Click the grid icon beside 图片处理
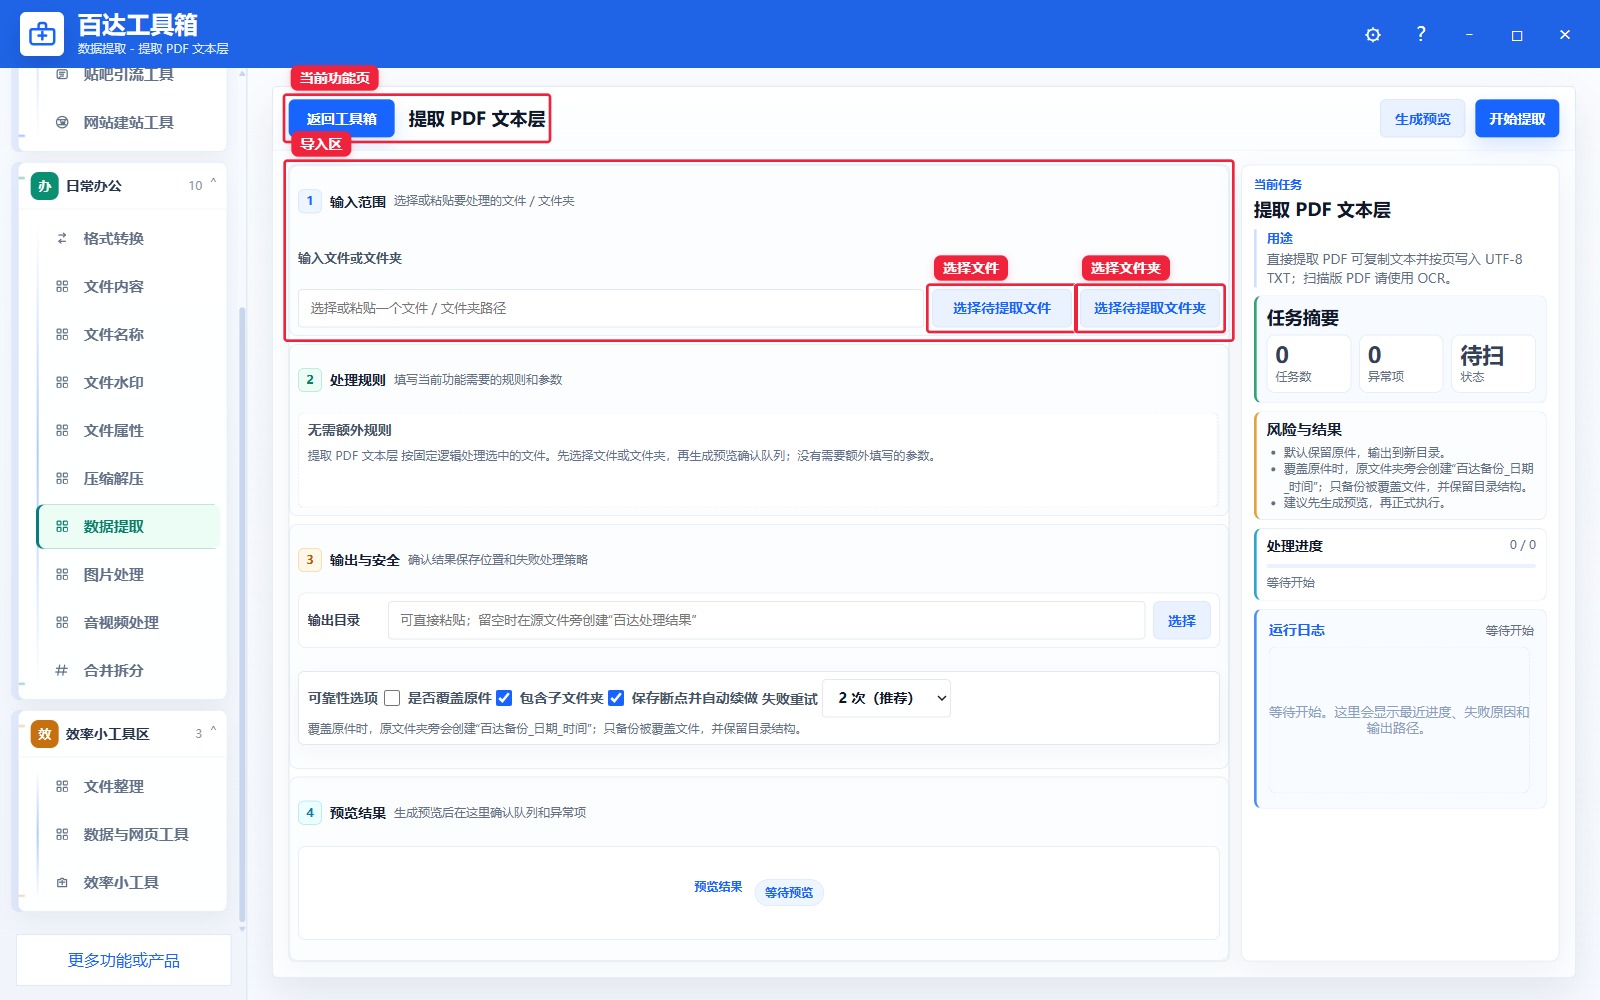The height and width of the screenshot is (1000, 1600). 62,574
